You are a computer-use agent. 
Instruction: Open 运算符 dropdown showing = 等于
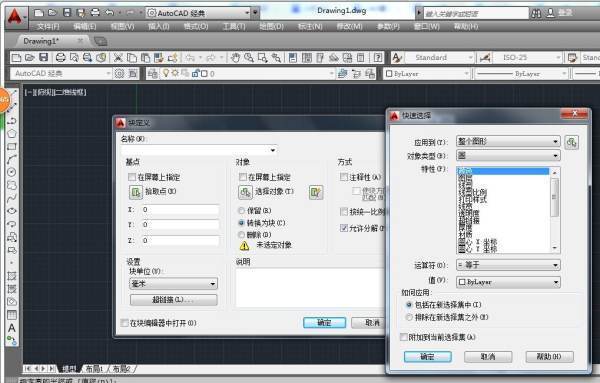click(x=508, y=265)
